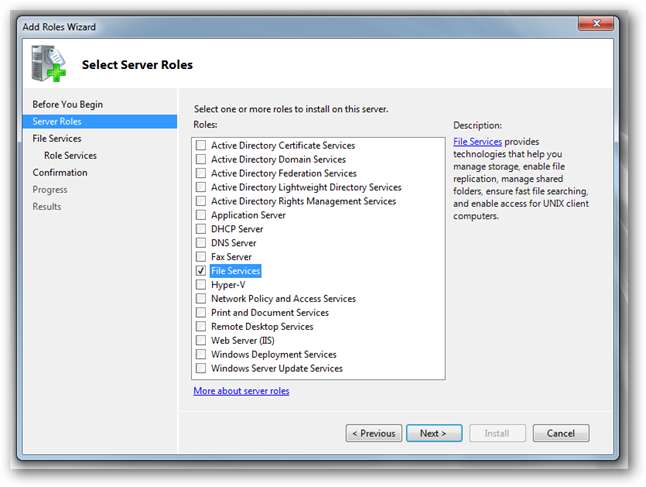Check Active Directory Rights Management Services box

pyautogui.click(x=201, y=201)
